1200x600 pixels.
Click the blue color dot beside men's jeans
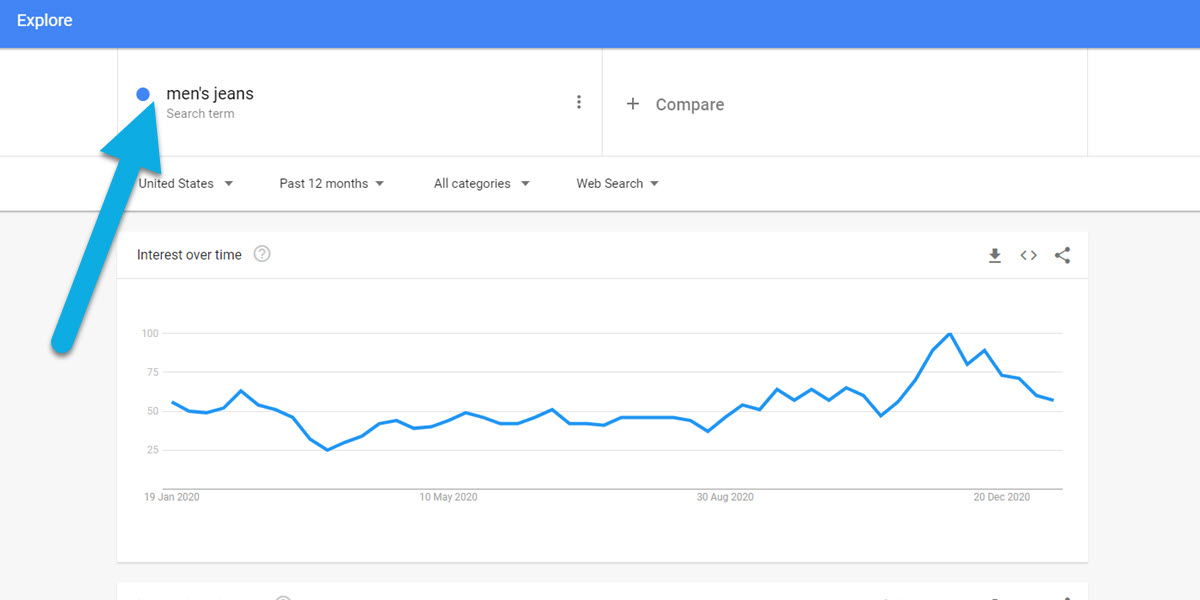click(143, 93)
